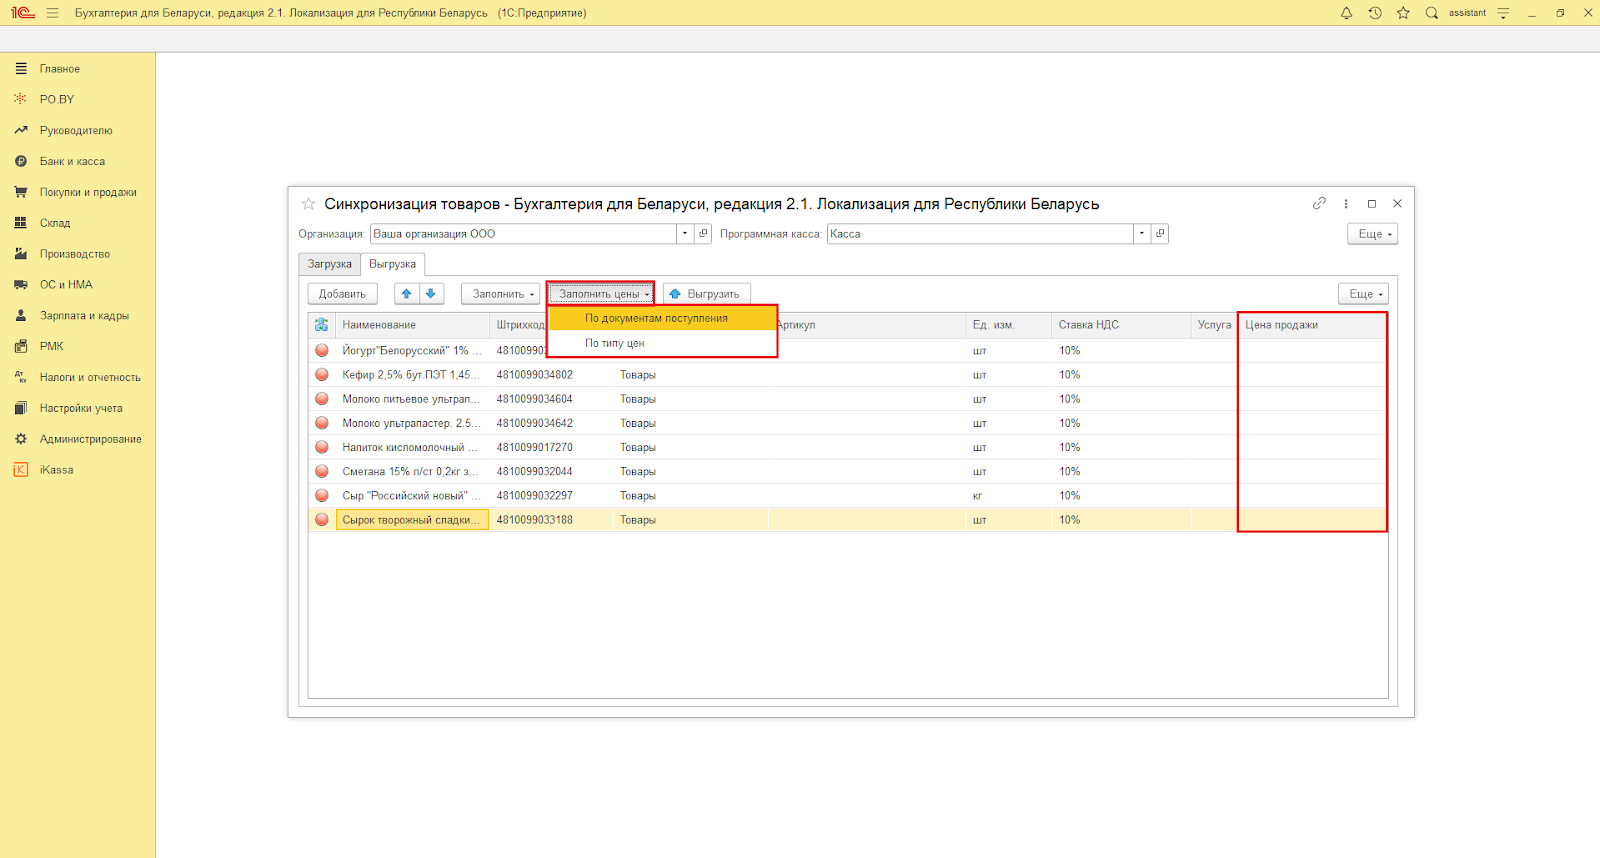Select row Кефир 2,5% бут.ПЭТ
1600x858 pixels.
click(x=848, y=375)
